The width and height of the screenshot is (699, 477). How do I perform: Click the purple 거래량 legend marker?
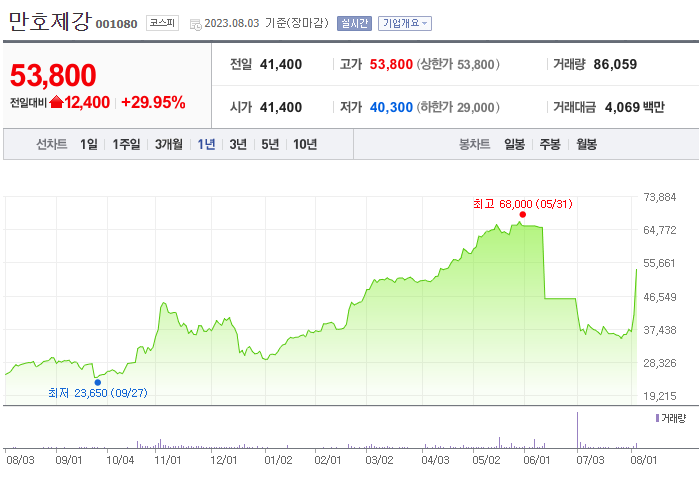click(x=658, y=418)
